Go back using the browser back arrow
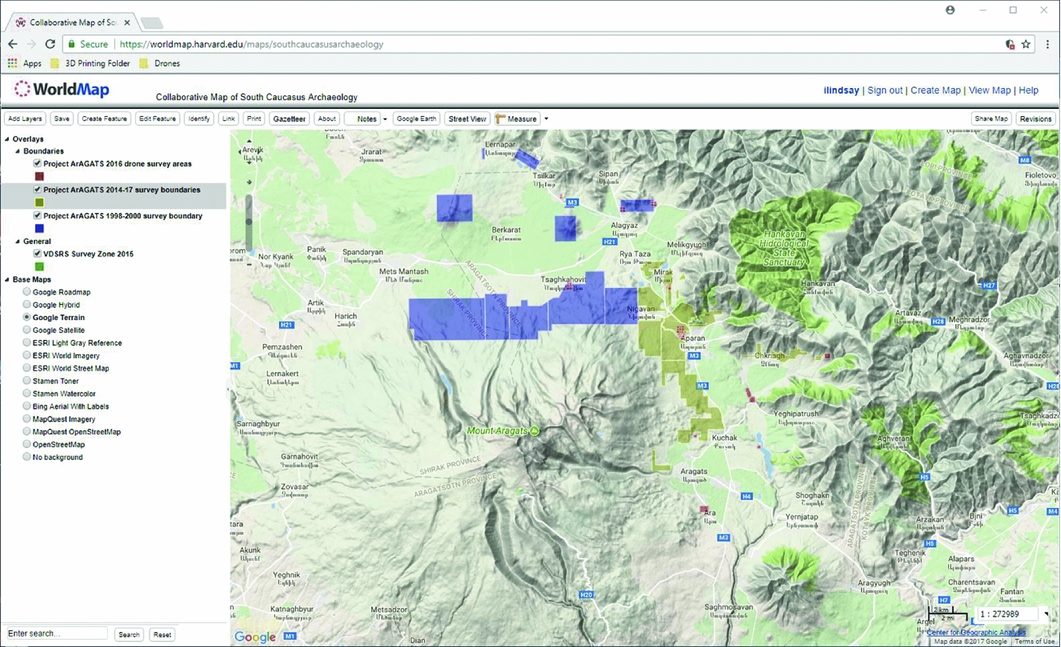This screenshot has height=647, width=1061. (x=13, y=44)
